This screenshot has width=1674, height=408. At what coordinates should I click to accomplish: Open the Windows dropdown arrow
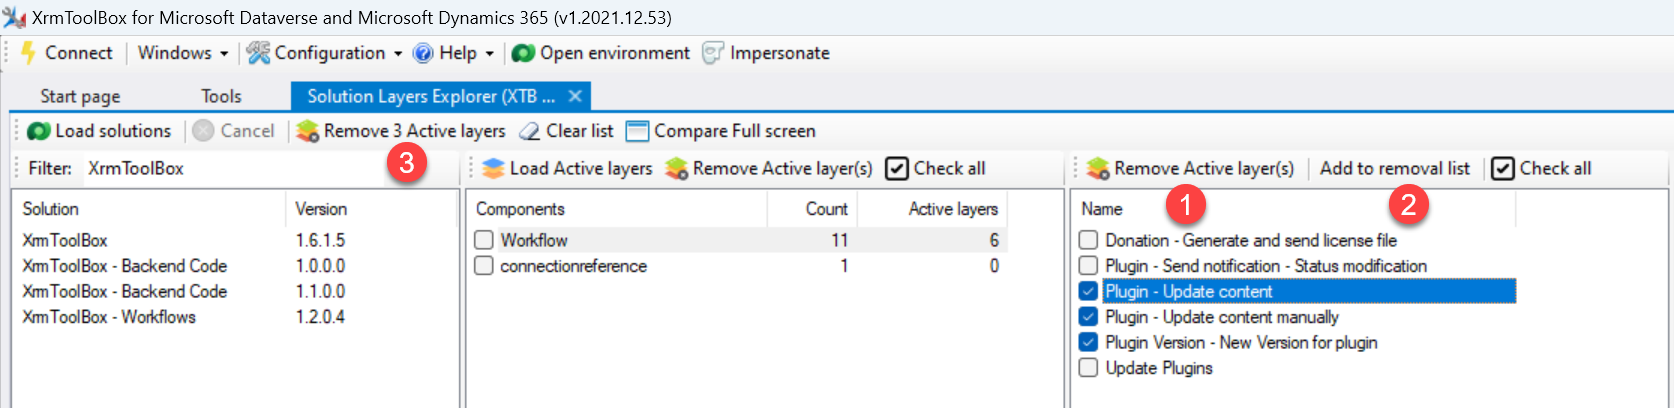click(224, 54)
